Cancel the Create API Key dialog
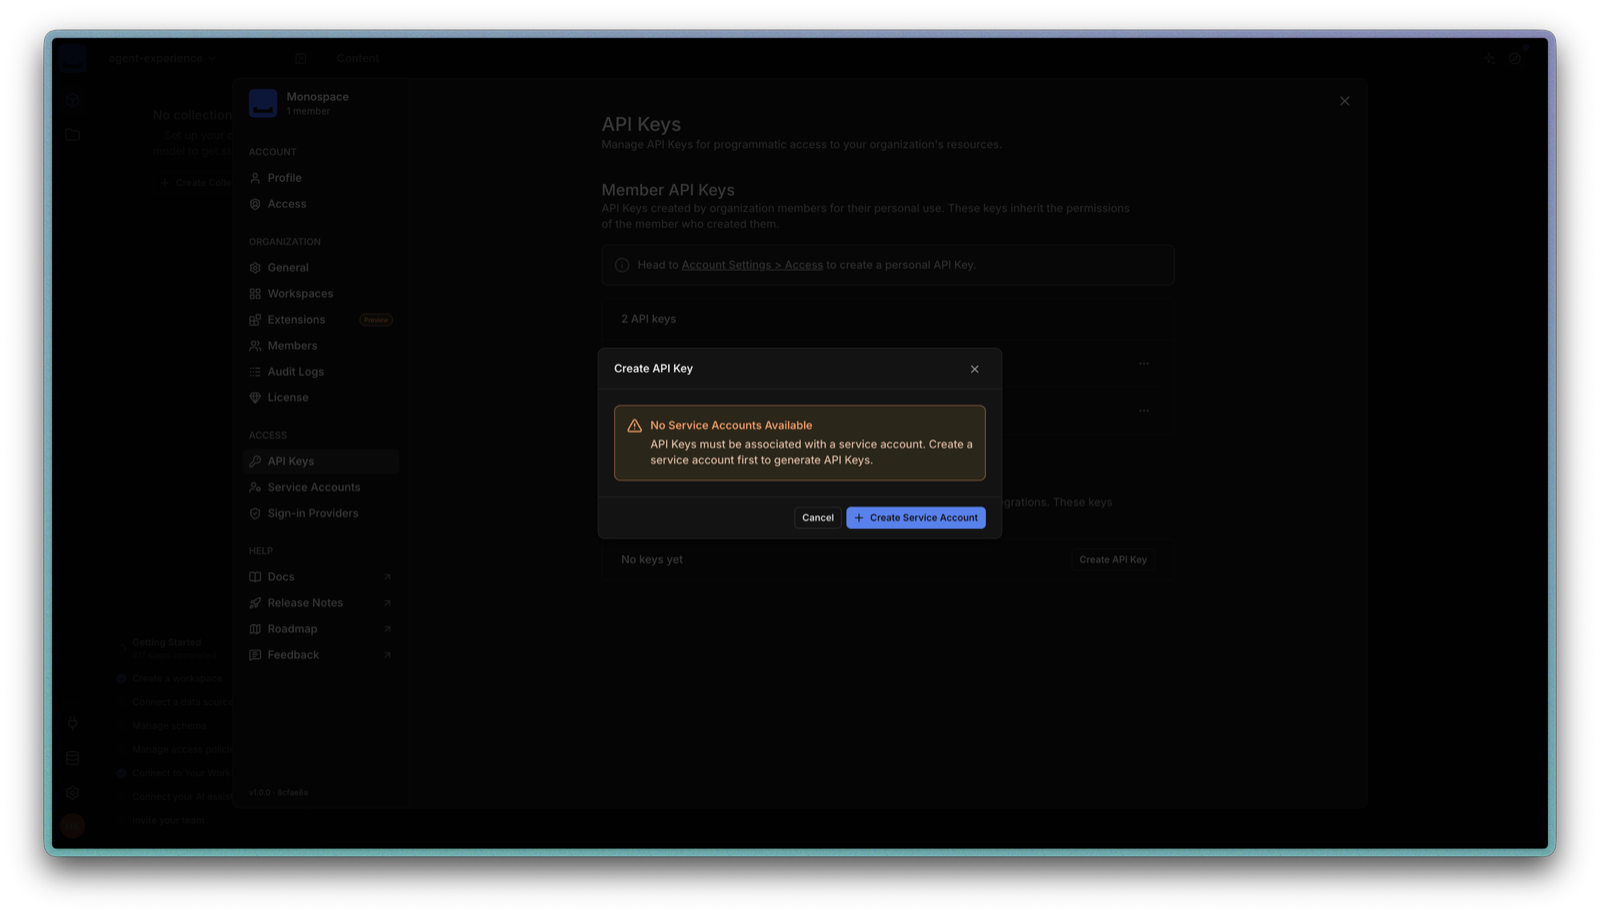This screenshot has width=1600, height=915. 817,517
